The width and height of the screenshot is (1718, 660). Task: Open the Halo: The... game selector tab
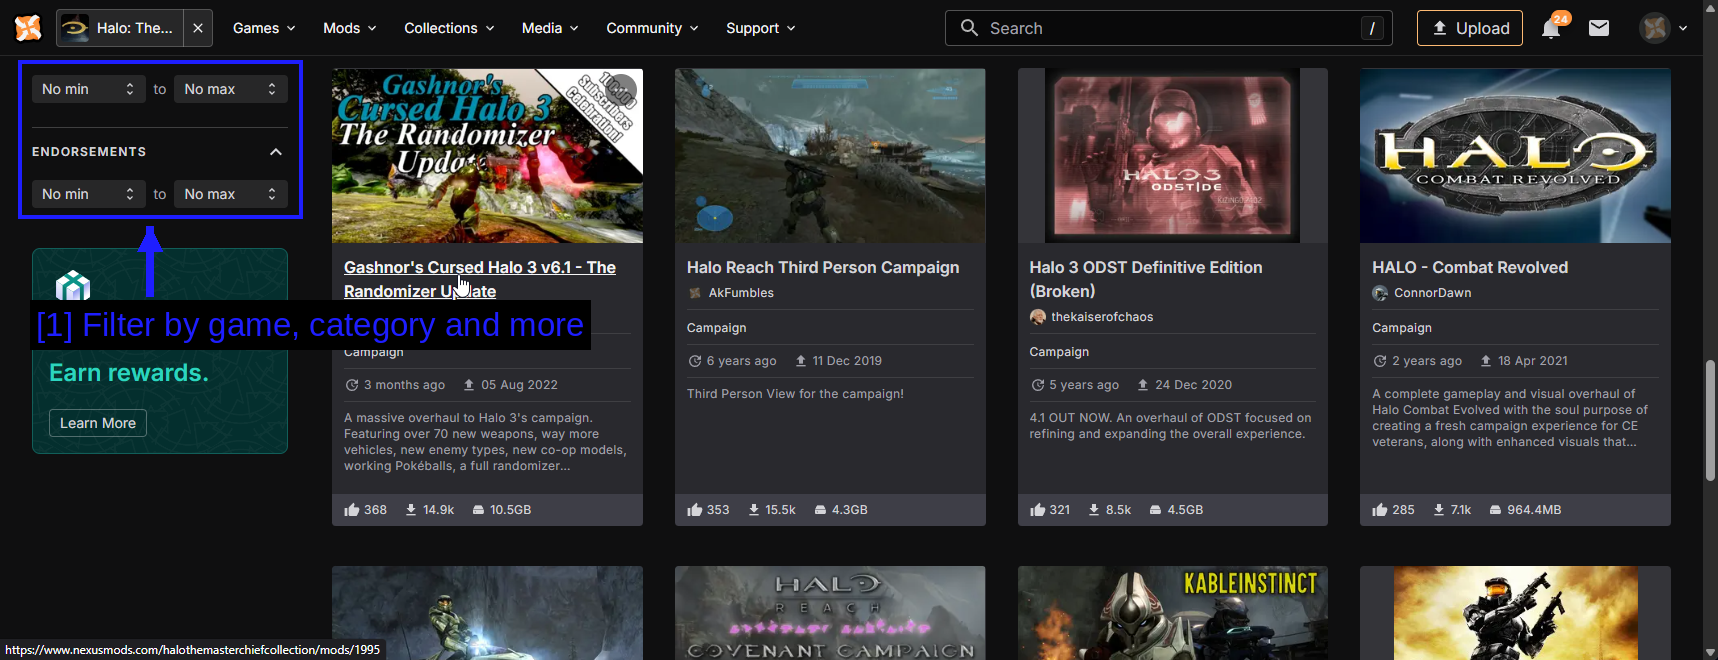click(x=121, y=28)
